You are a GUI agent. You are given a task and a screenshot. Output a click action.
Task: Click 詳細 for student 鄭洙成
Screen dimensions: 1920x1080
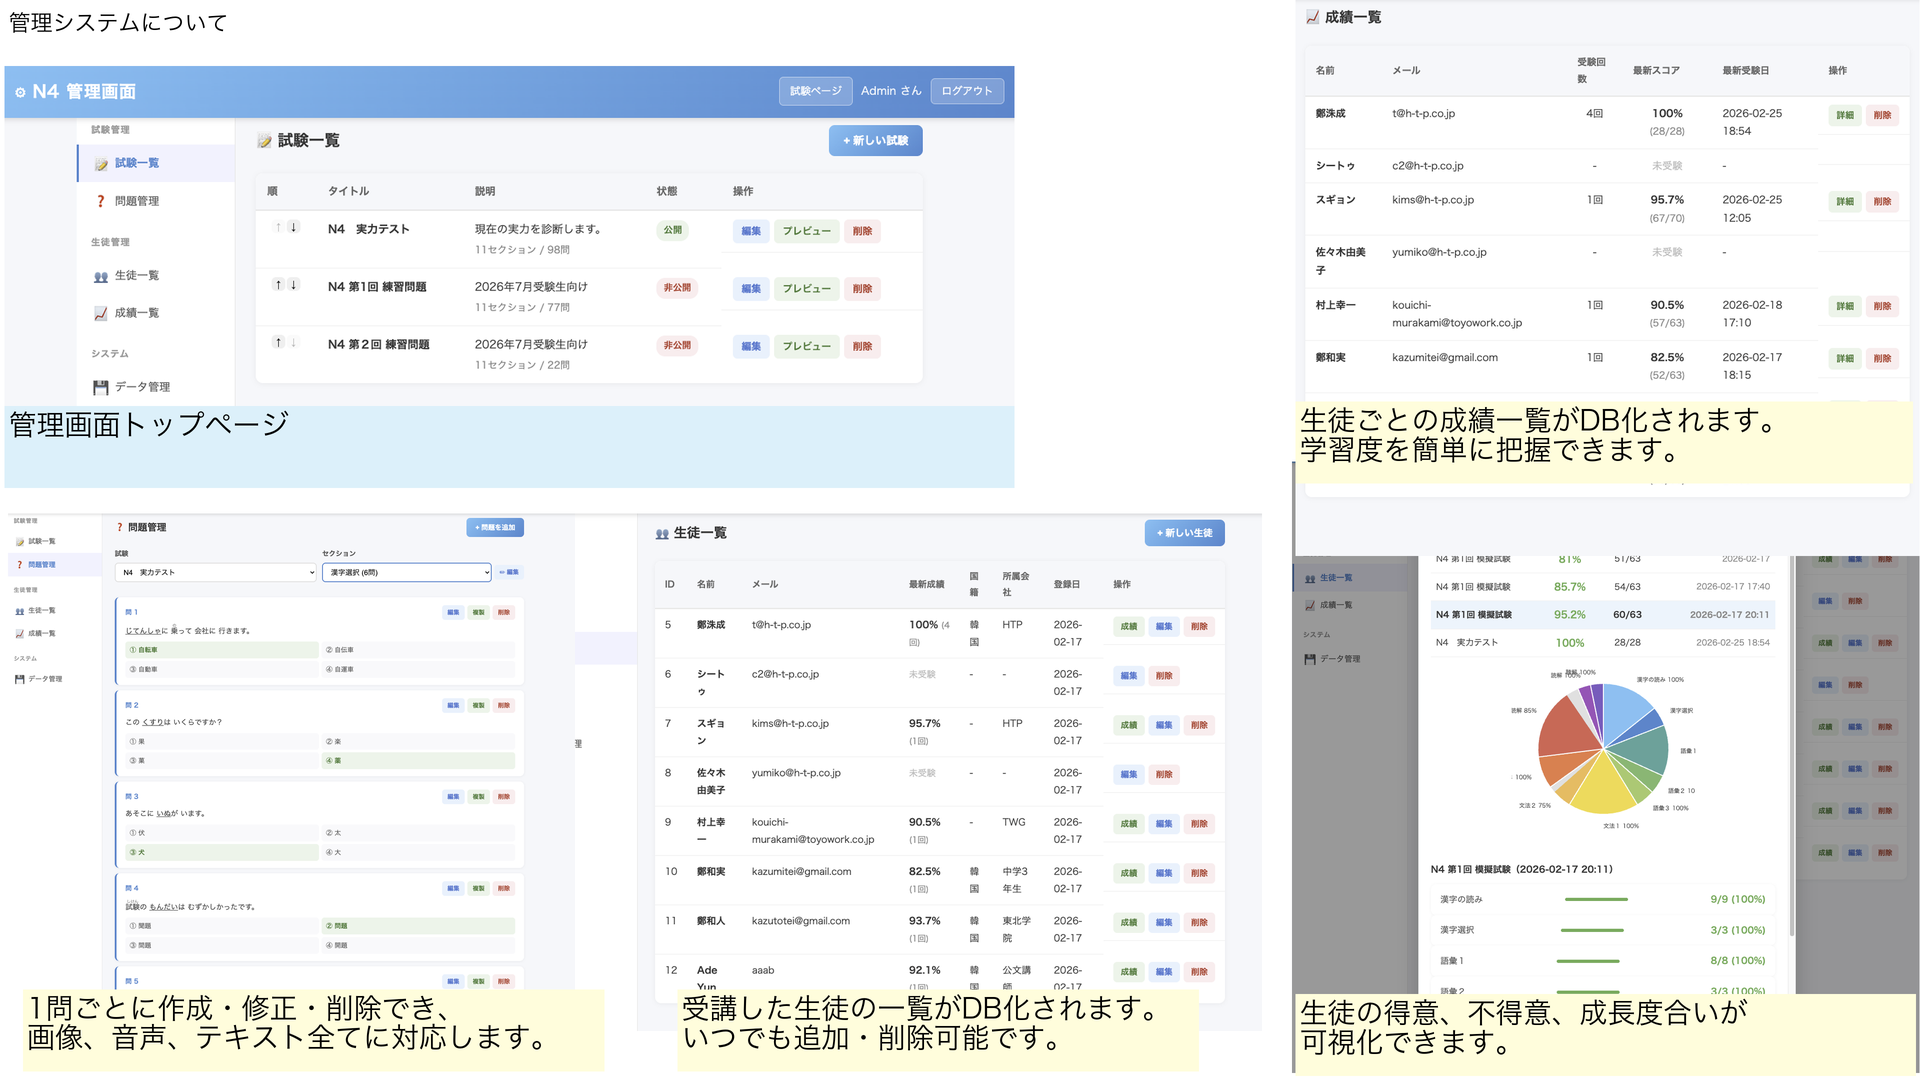(1844, 115)
